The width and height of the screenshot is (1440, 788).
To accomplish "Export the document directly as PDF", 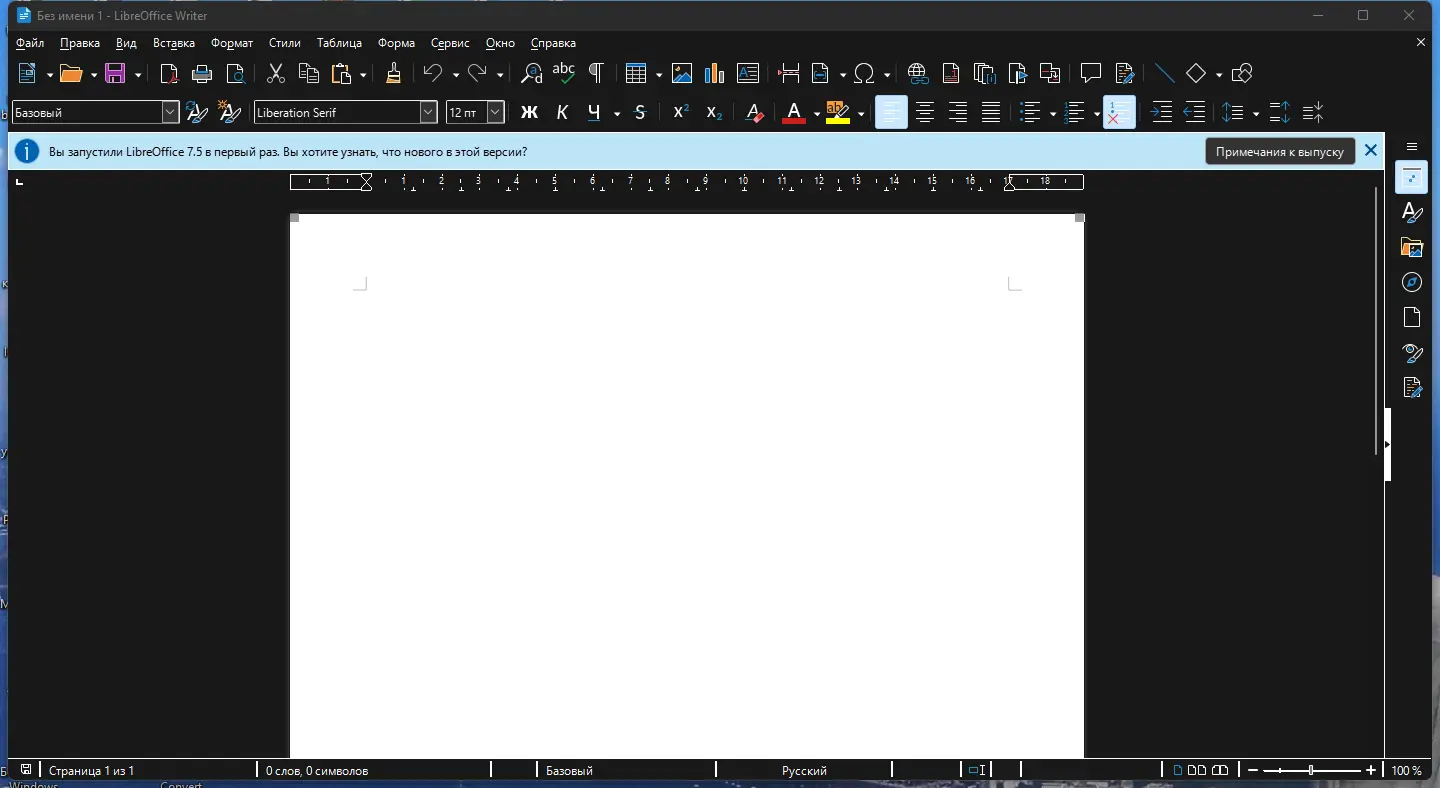I will 170,73.
